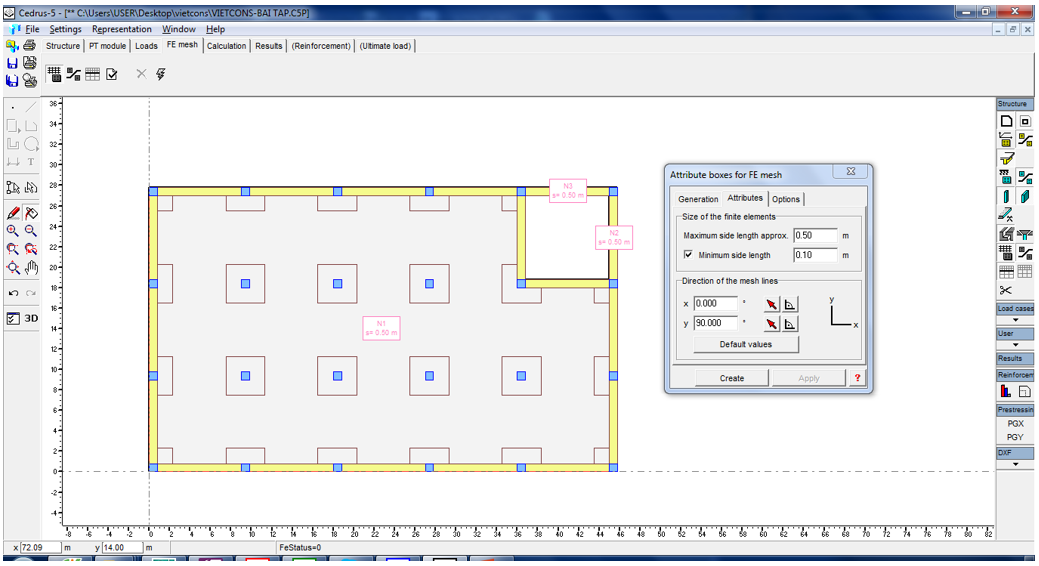Click the slab outline icon in Structure panel

1006,121
